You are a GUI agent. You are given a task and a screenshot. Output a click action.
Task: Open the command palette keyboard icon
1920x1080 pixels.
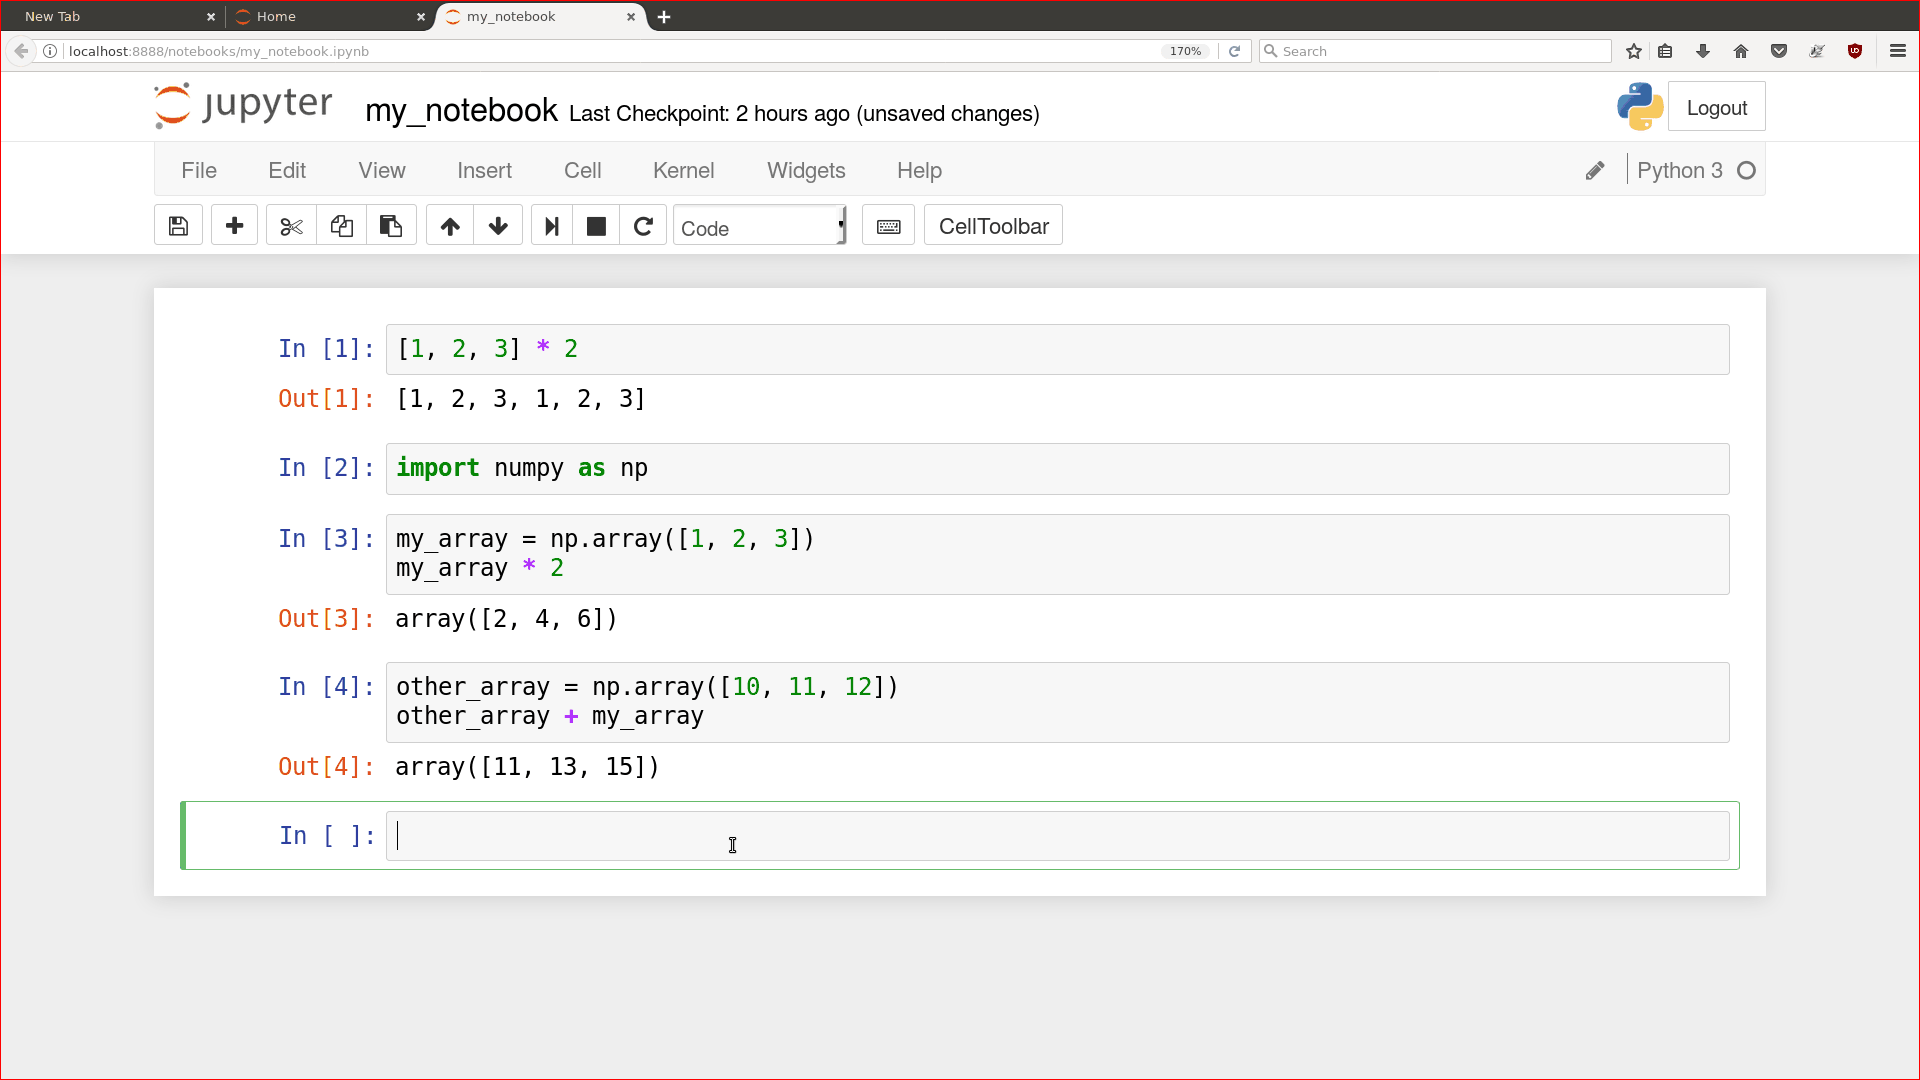tap(888, 226)
